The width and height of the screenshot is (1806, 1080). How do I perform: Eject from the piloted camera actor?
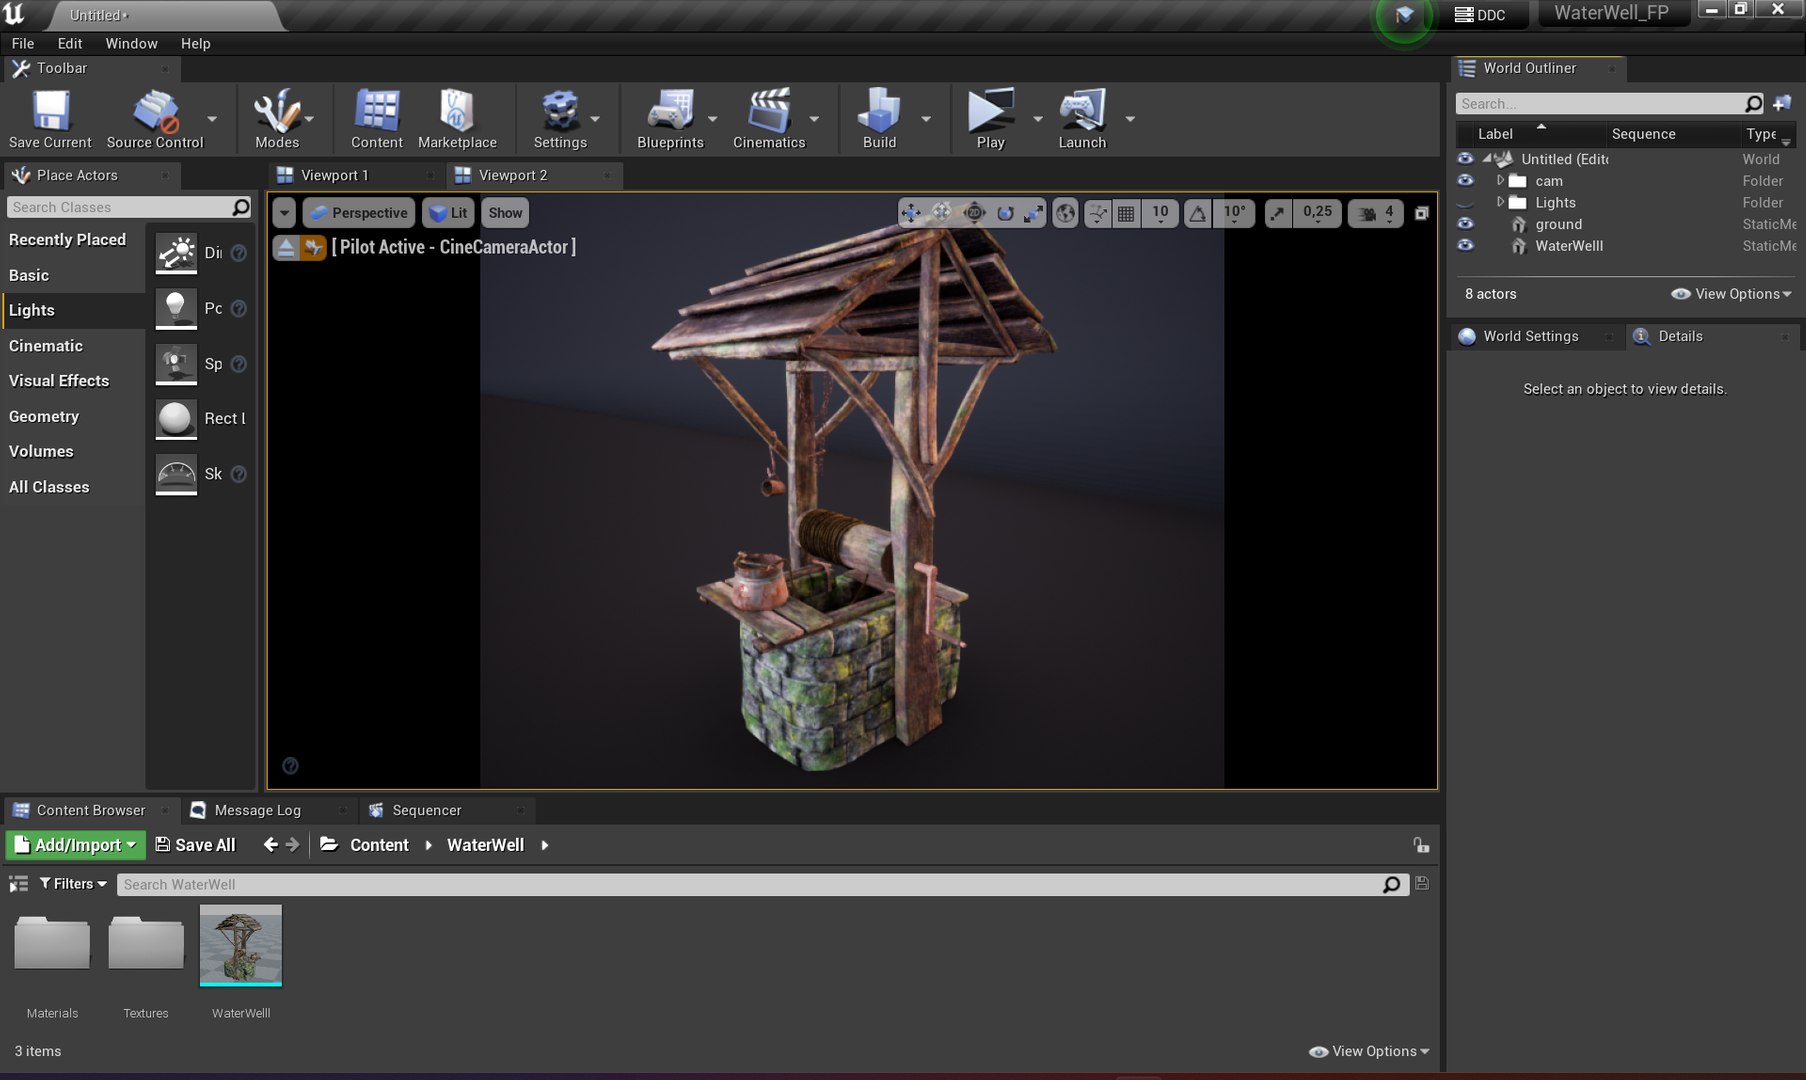[286, 247]
